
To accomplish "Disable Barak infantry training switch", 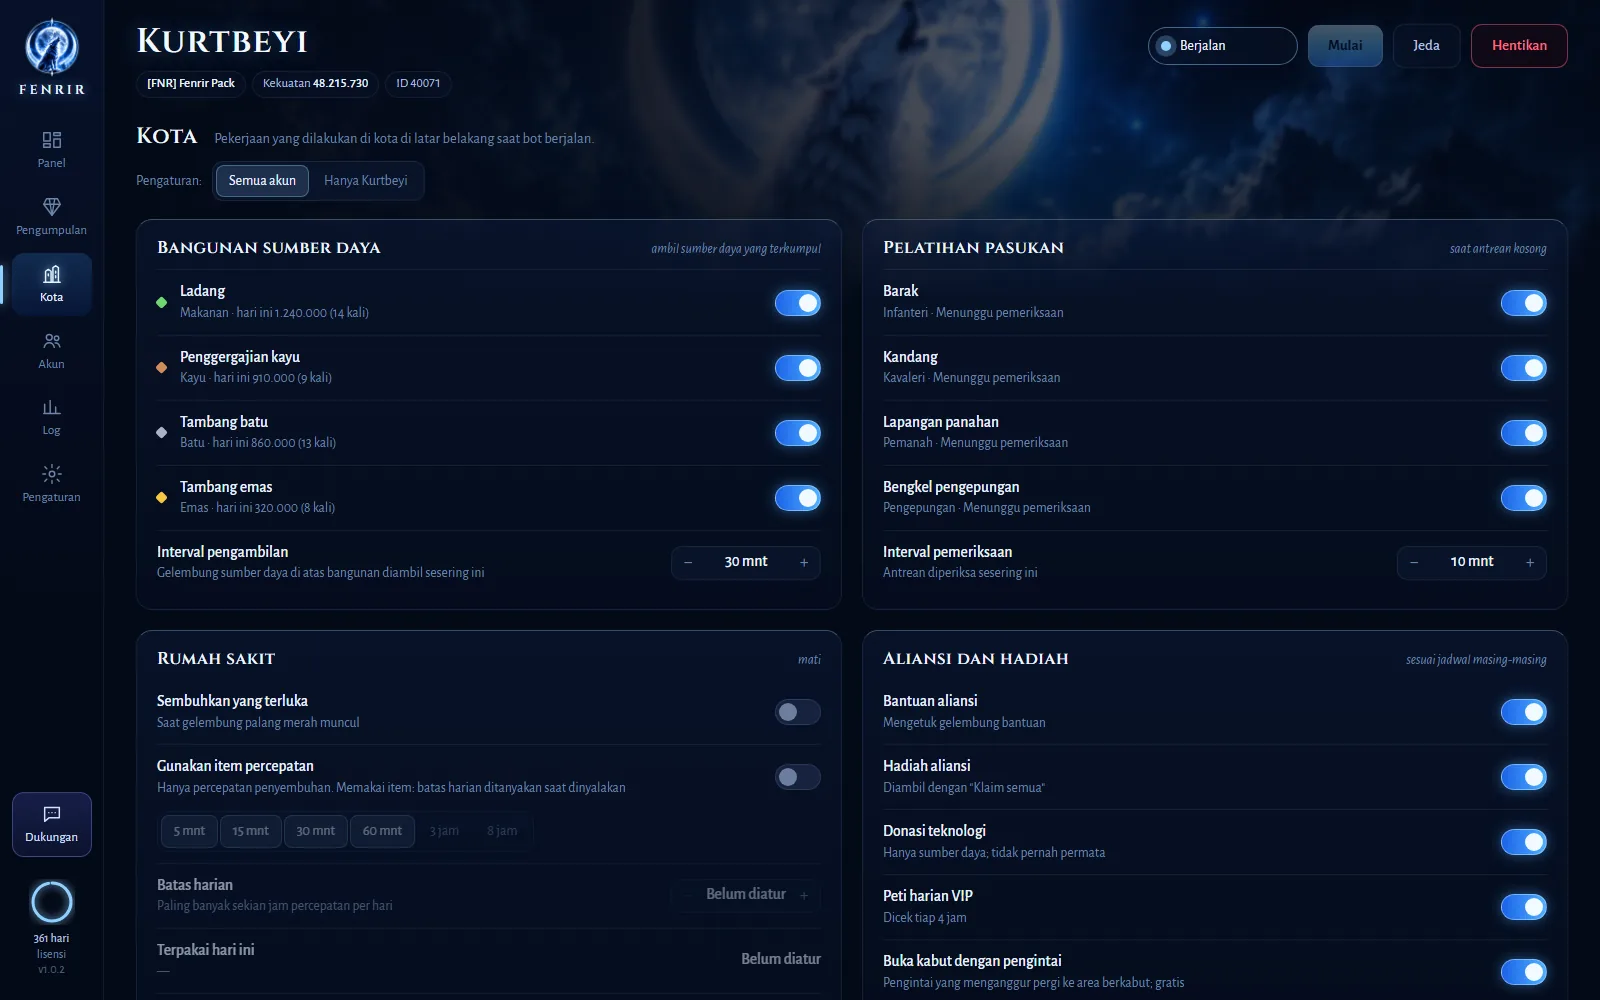I will (1524, 303).
